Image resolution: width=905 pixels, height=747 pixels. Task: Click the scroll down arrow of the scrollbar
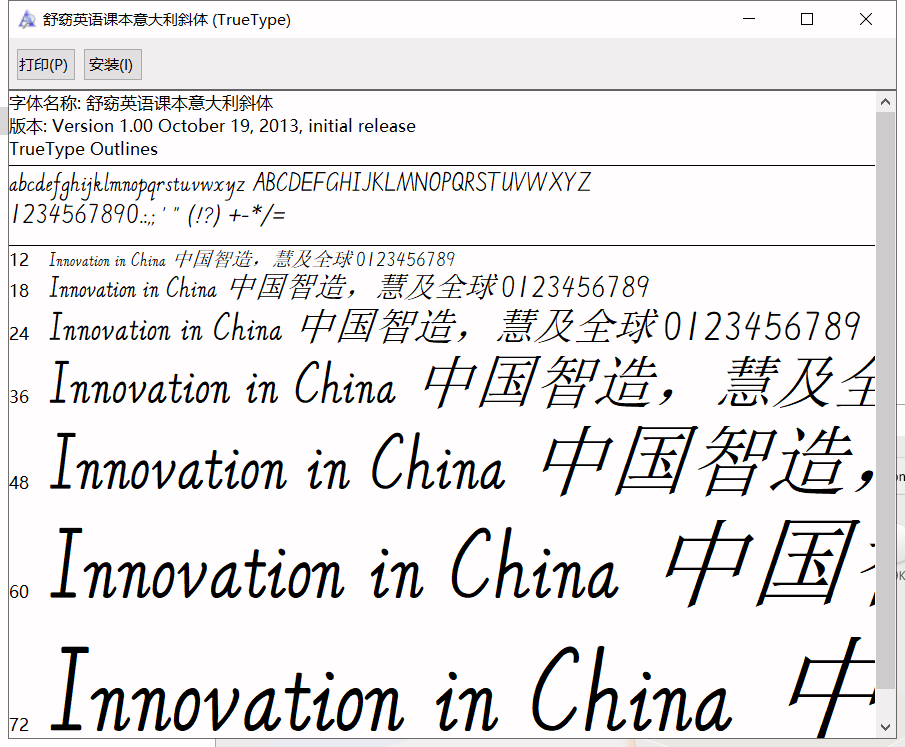(885, 727)
